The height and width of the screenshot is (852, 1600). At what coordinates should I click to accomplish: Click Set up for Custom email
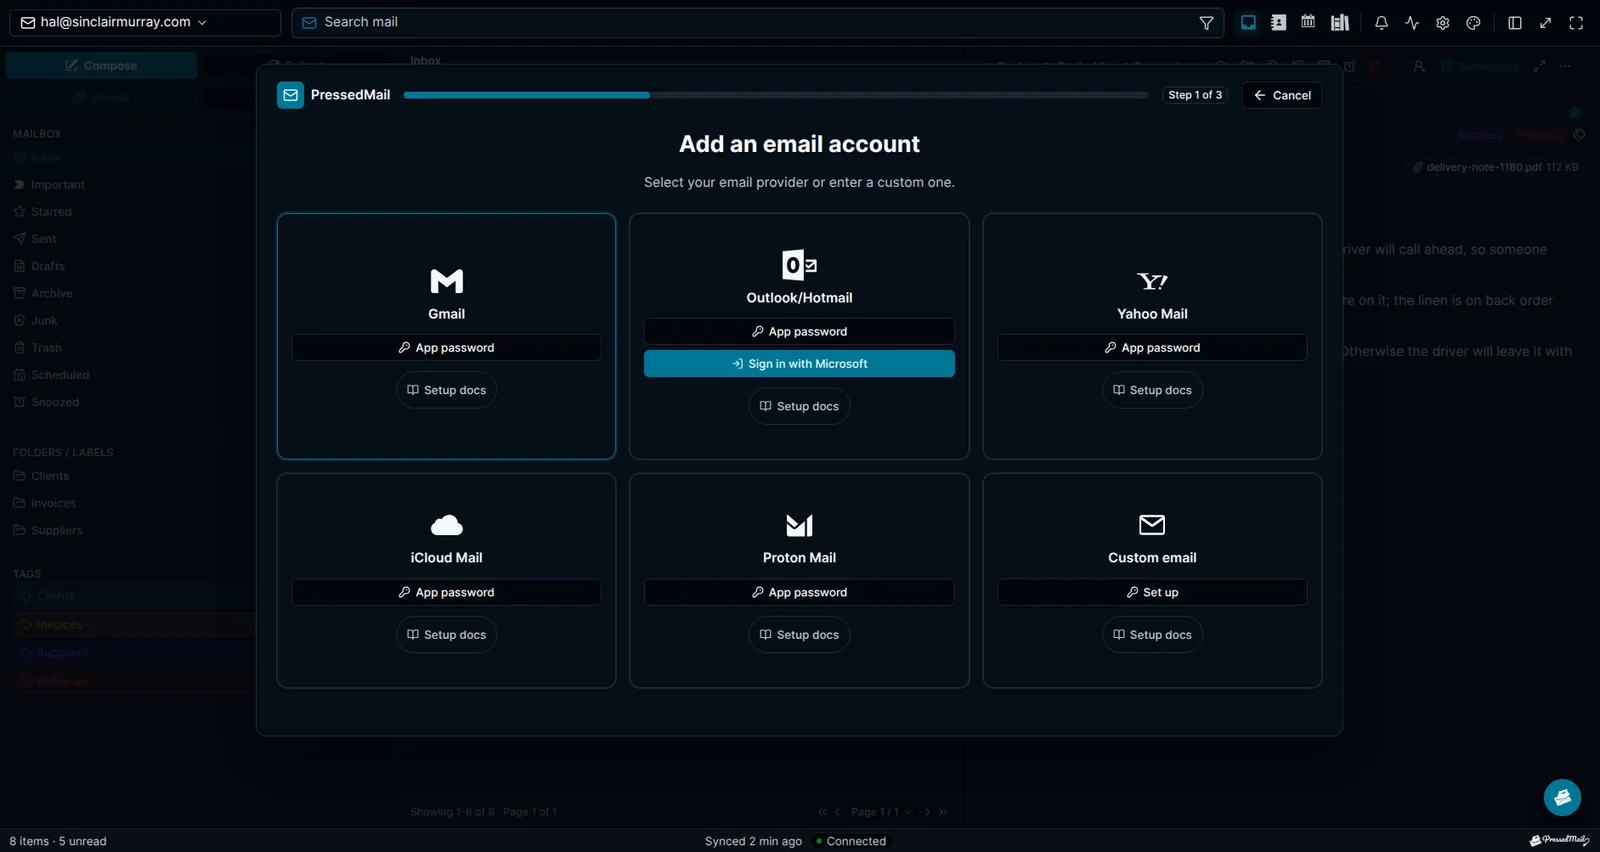[1152, 592]
